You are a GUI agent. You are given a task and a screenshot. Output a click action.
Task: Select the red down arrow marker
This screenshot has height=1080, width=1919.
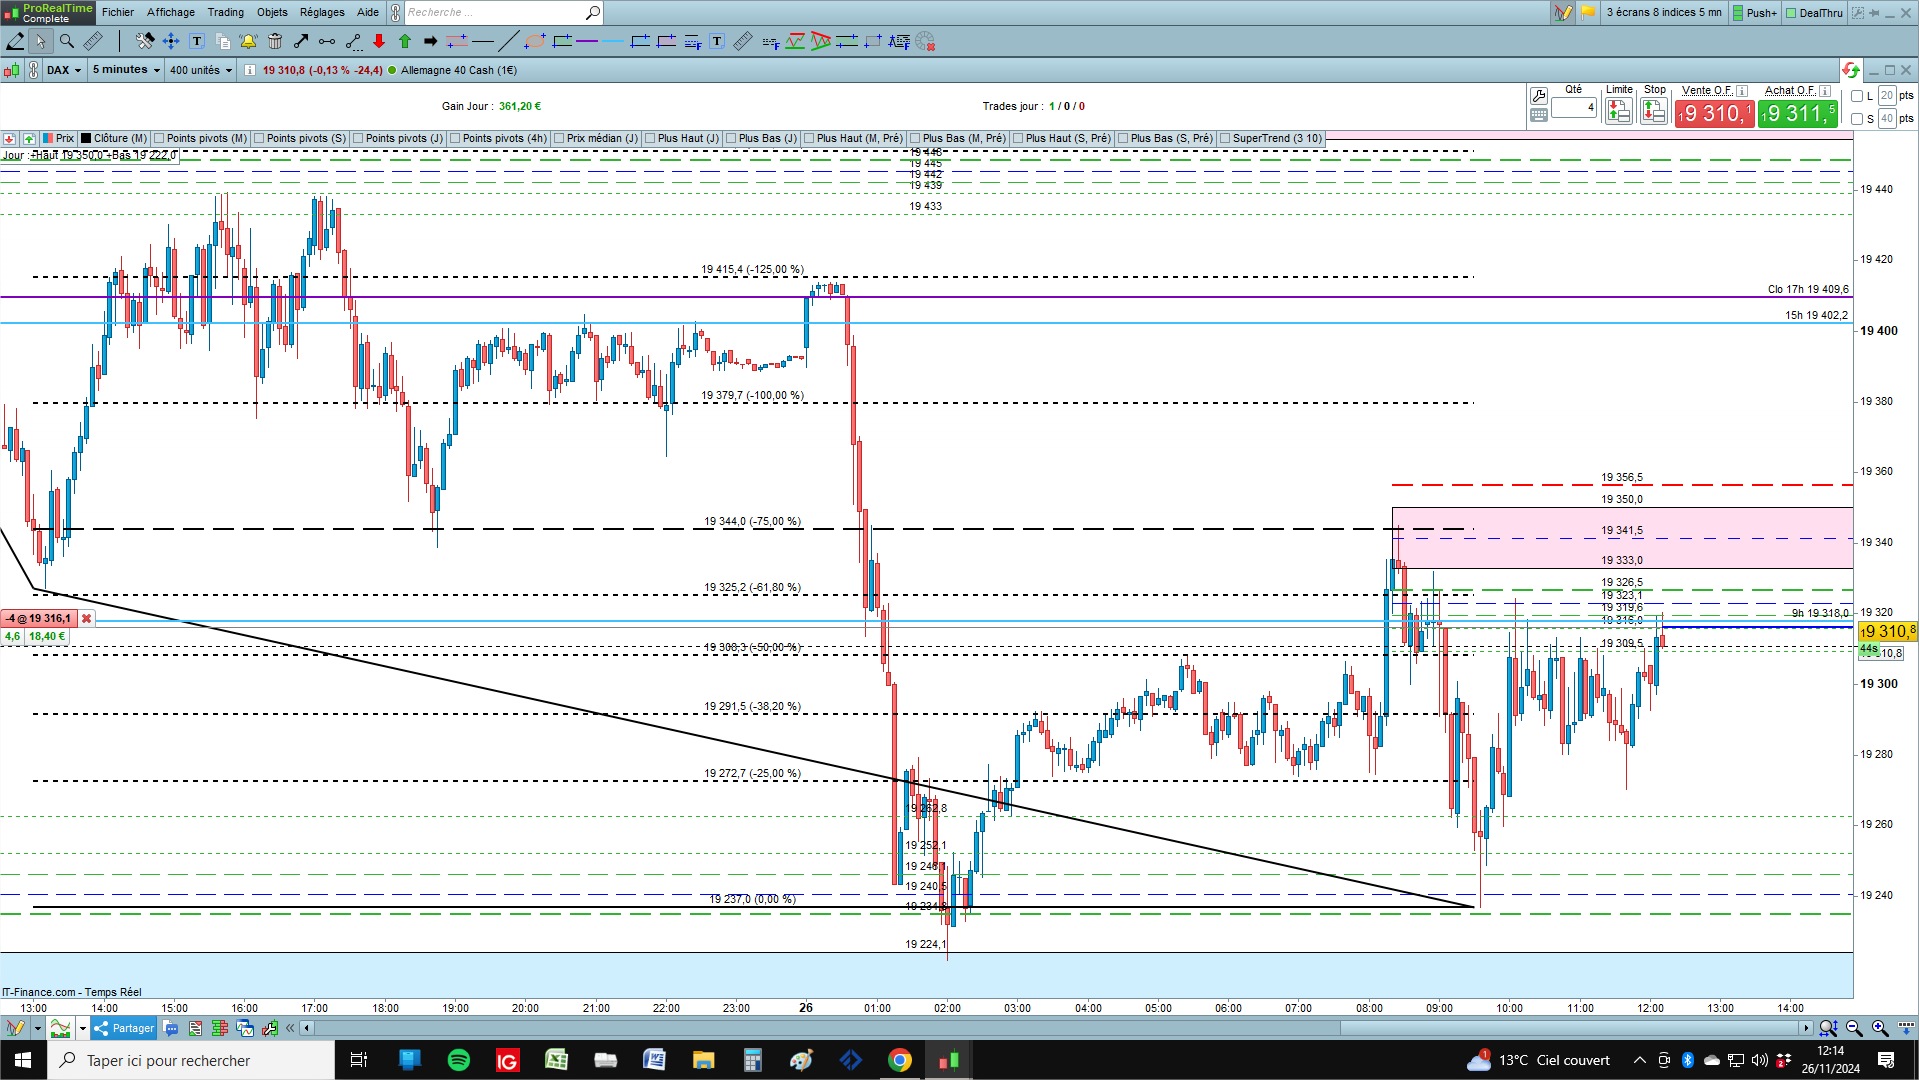point(379,41)
